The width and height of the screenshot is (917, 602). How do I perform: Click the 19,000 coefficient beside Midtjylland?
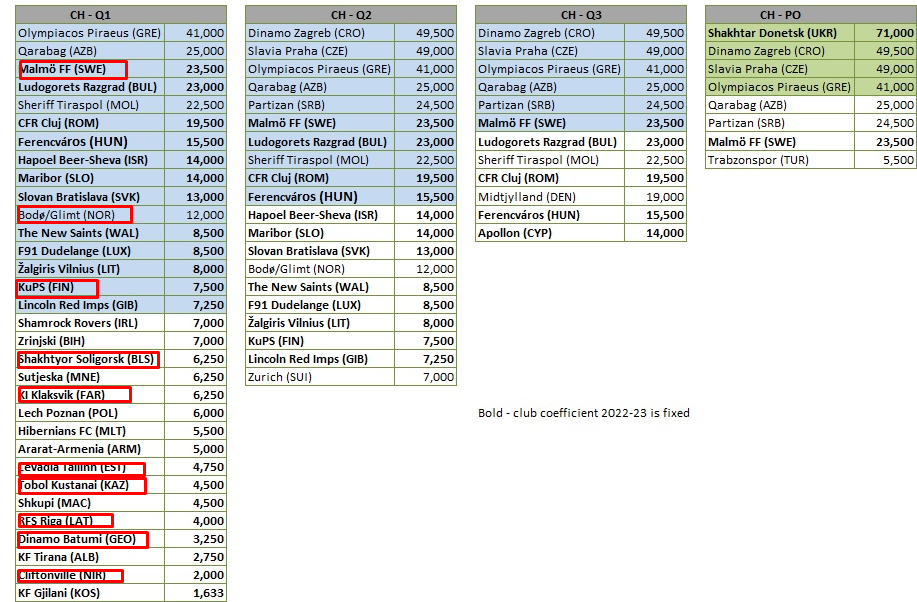655,197
